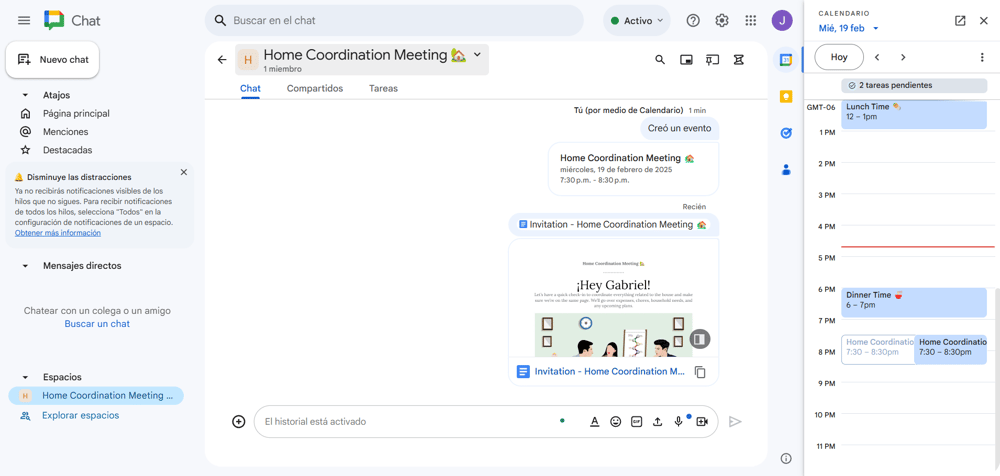
Task: Open the Dinner Time calendar event
Action: (x=914, y=302)
